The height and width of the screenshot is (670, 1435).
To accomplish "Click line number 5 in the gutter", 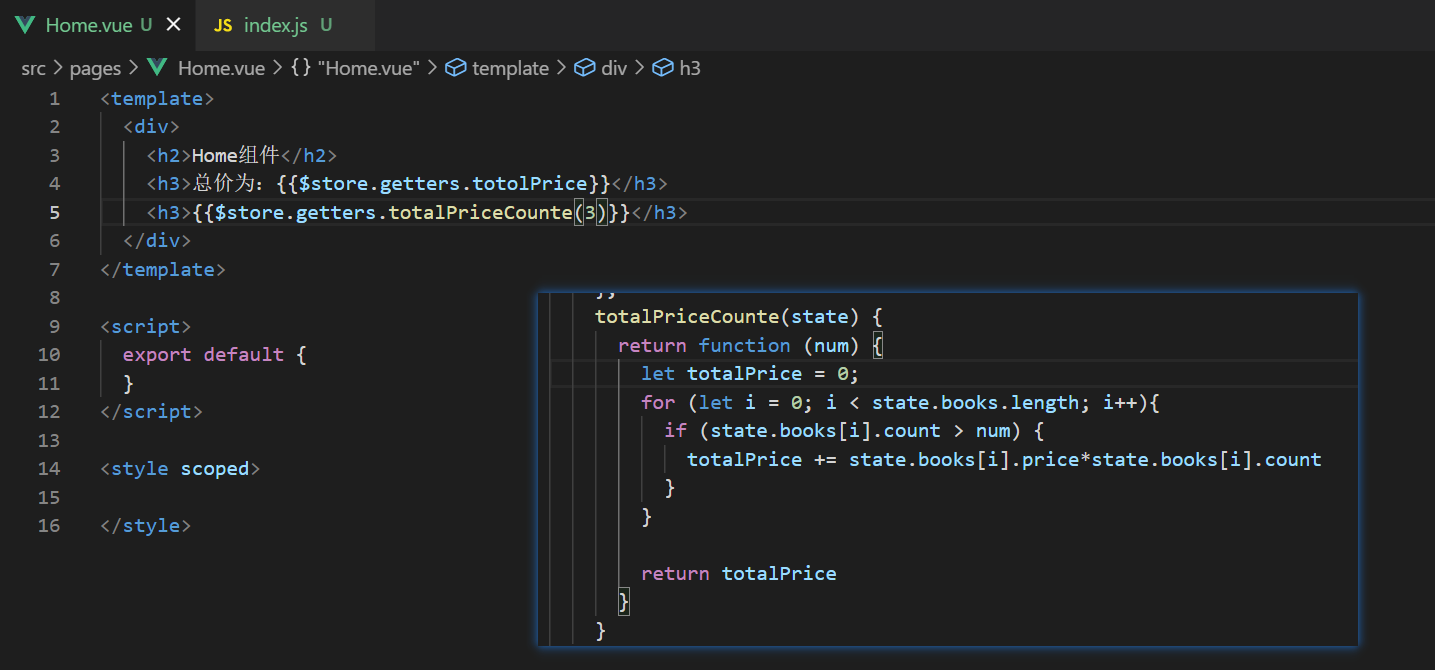I will 54,212.
